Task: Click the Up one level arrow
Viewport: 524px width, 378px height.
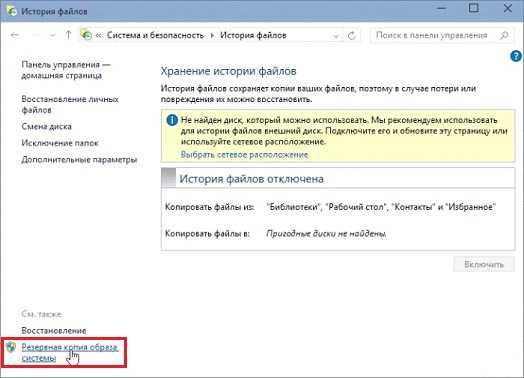Action: (68, 35)
